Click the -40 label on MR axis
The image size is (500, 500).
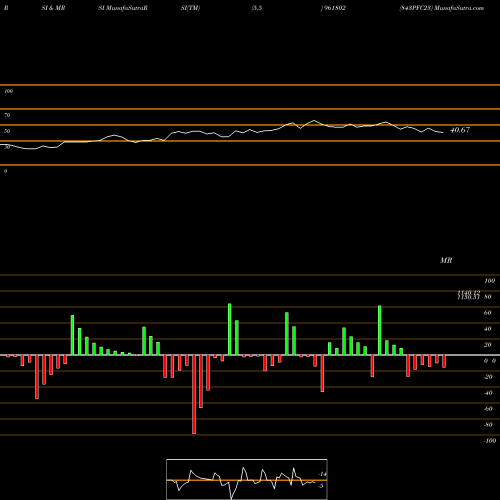click(x=488, y=393)
